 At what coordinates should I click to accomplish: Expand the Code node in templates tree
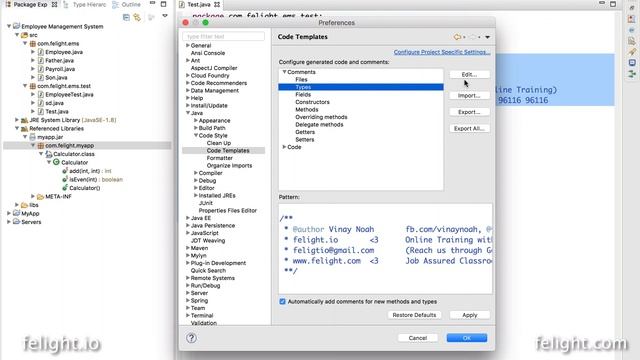[284, 147]
